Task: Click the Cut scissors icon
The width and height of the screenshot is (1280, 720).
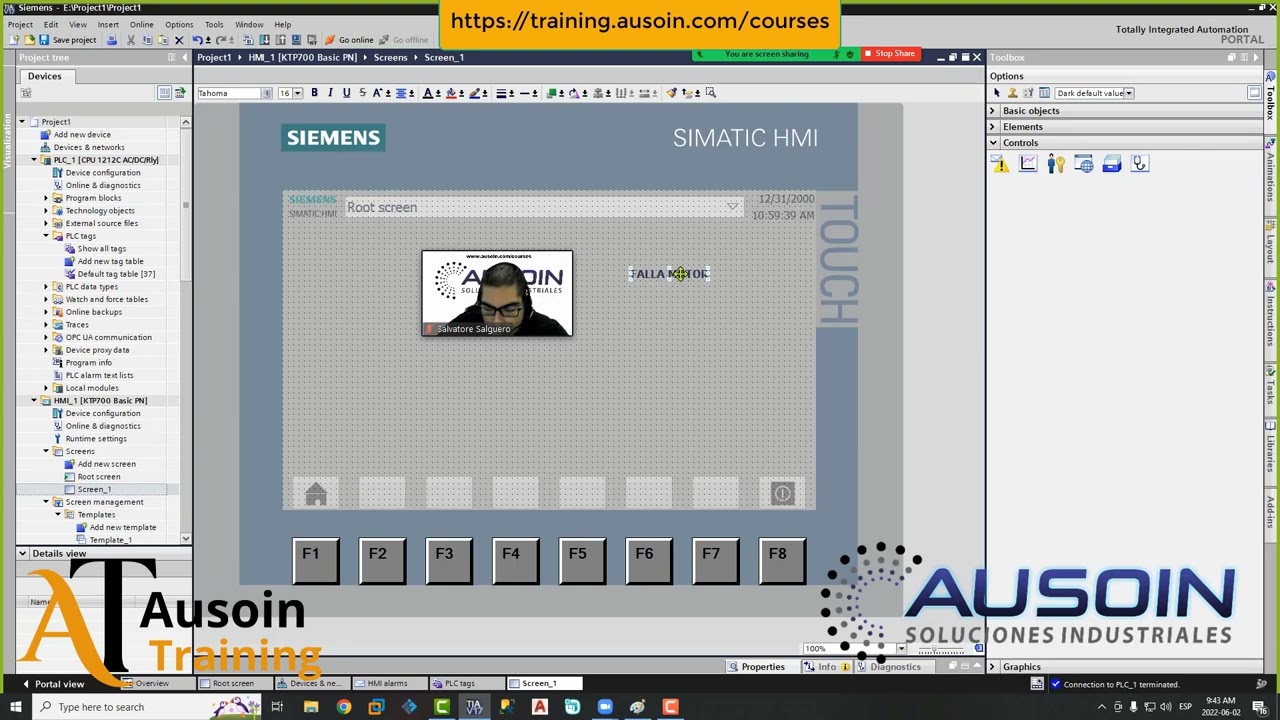Action: 130,40
